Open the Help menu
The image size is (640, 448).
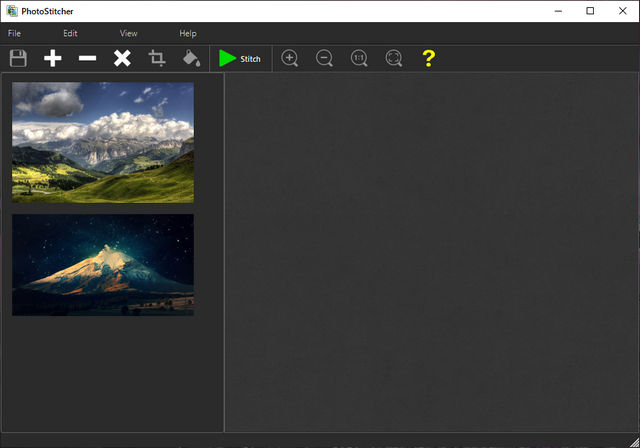(x=188, y=34)
